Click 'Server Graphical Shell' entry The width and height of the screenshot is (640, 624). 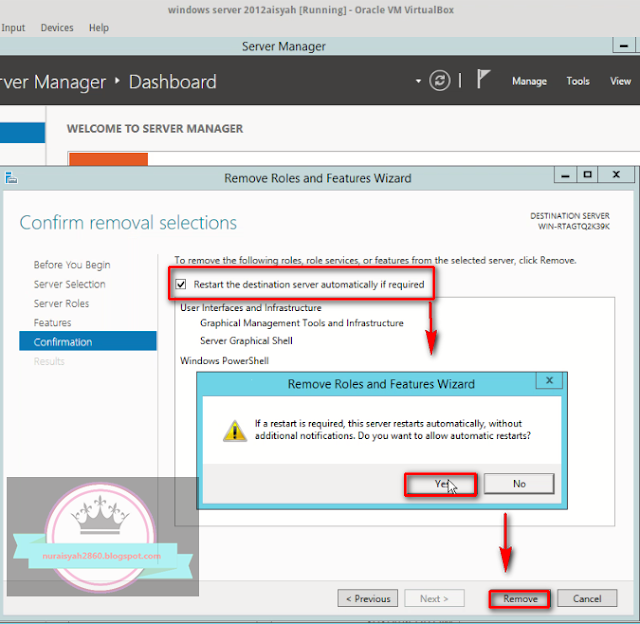pos(246,340)
